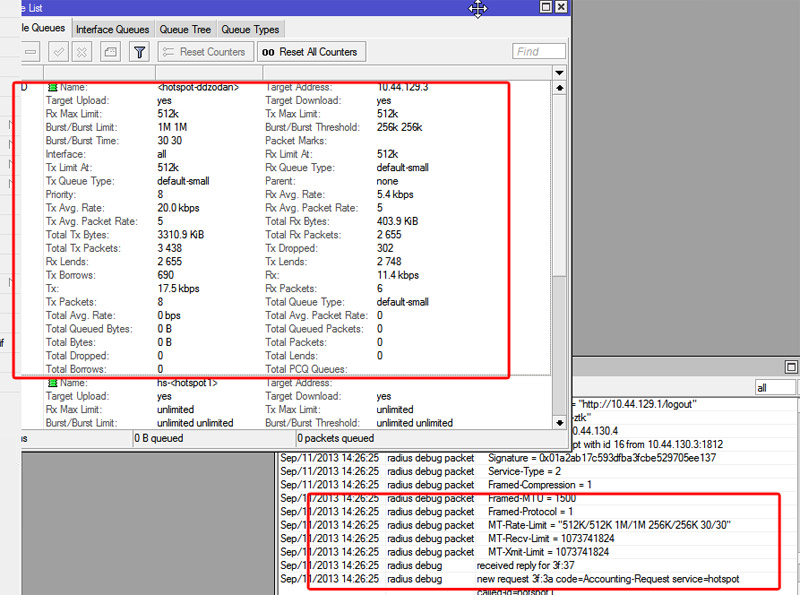Click Rx Avg. Rate value 5.4 kbps
Image resolution: width=800 pixels, height=595 pixels.
tap(395, 194)
